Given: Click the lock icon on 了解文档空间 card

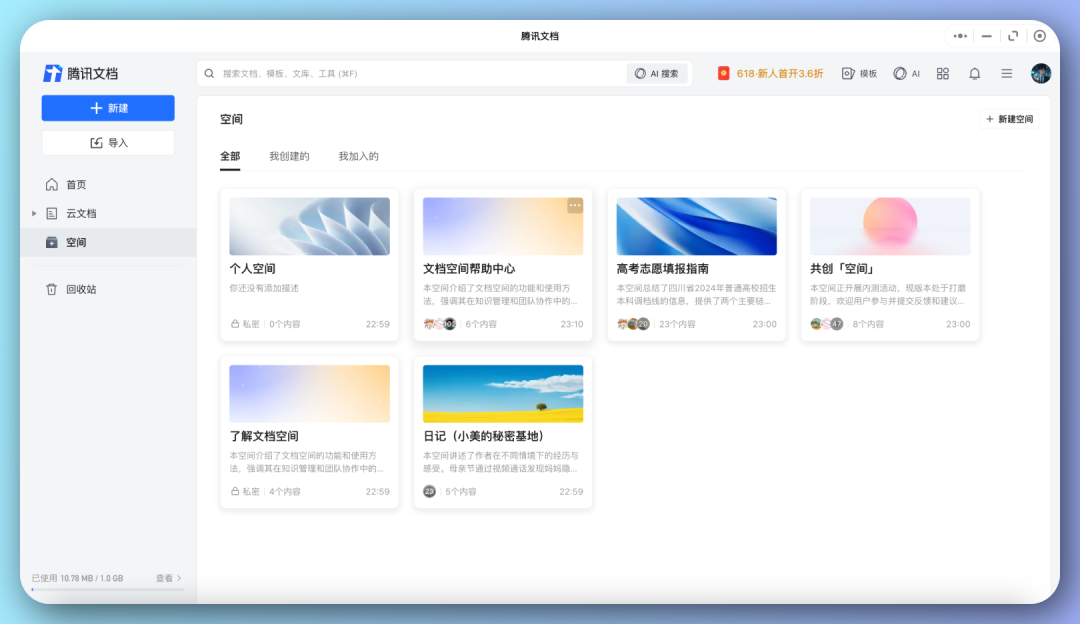Looking at the screenshot, I should (x=235, y=491).
